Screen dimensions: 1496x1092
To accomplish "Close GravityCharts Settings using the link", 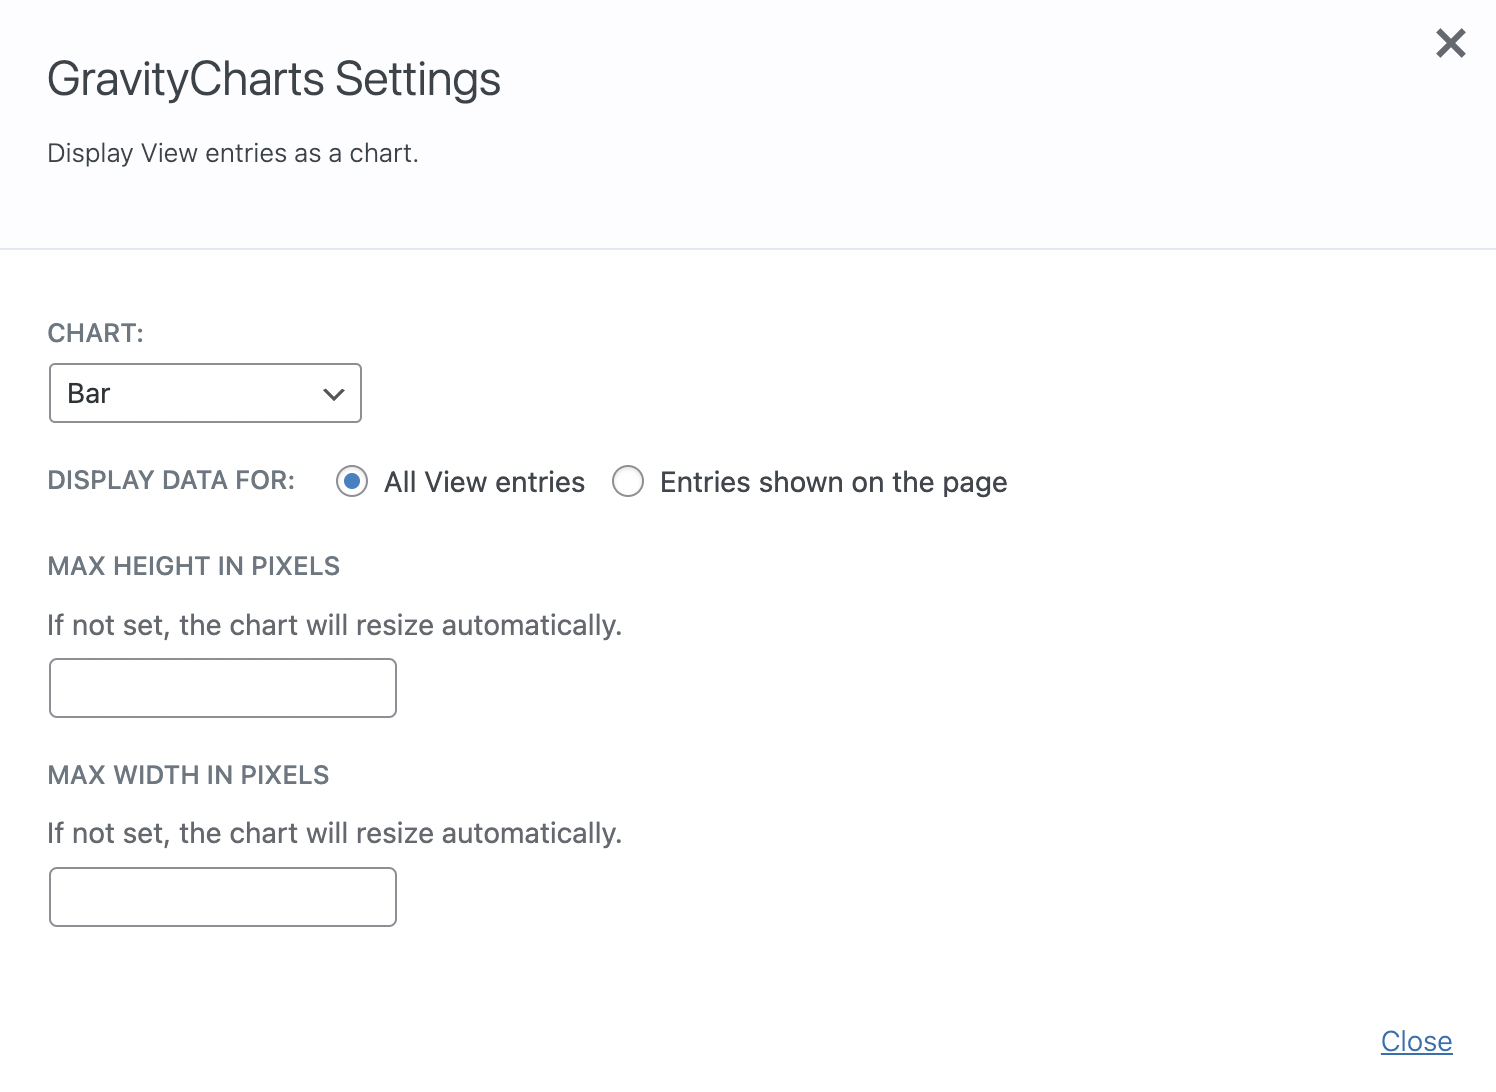I will click(1416, 1041).
